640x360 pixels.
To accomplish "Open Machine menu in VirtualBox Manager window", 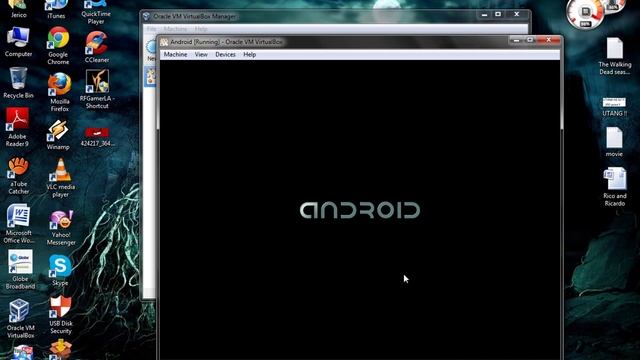I will (x=175, y=29).
